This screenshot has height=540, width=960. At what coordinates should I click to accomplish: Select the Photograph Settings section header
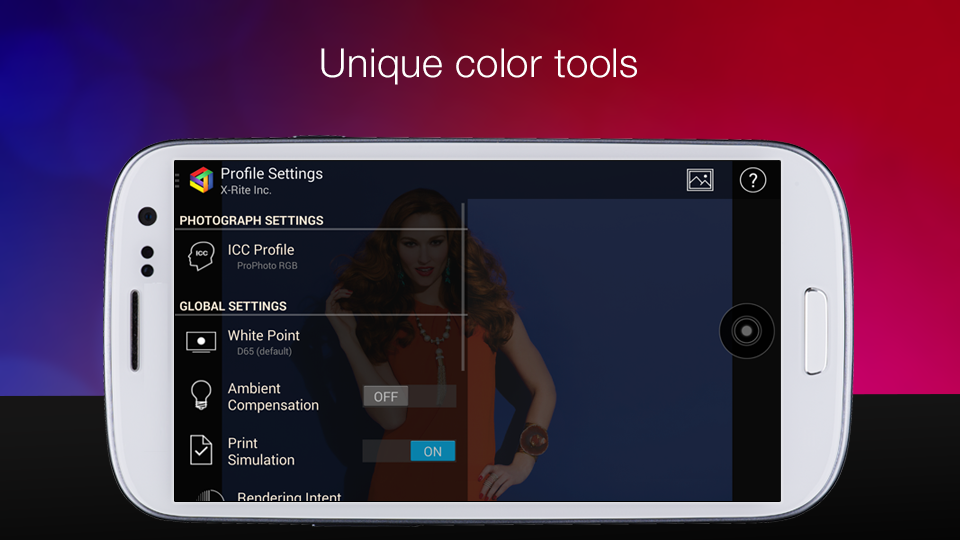[251, 220]
